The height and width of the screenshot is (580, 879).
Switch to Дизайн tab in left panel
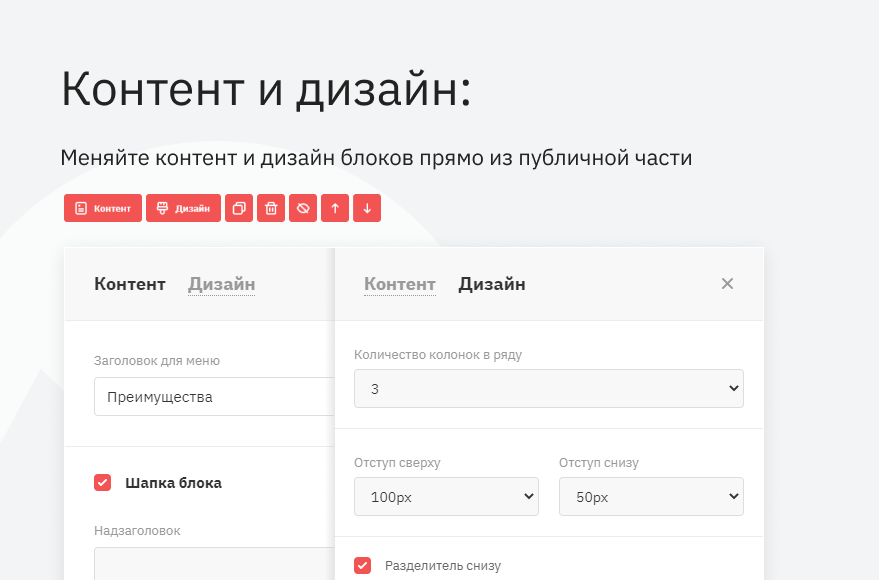(221, 284)
